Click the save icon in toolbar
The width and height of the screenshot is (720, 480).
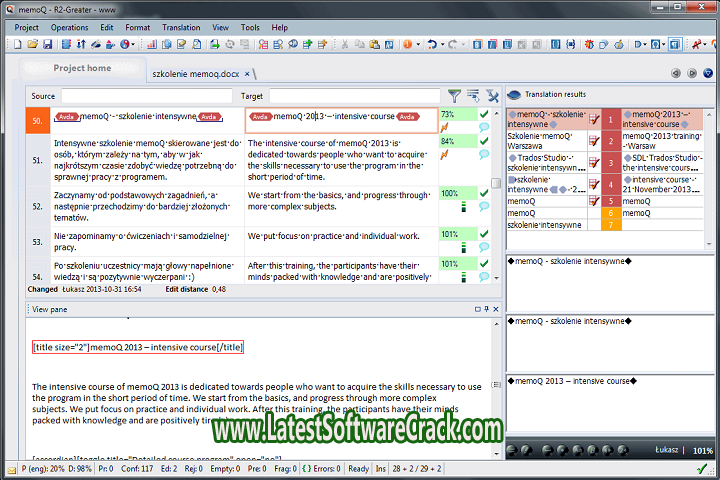47,44
